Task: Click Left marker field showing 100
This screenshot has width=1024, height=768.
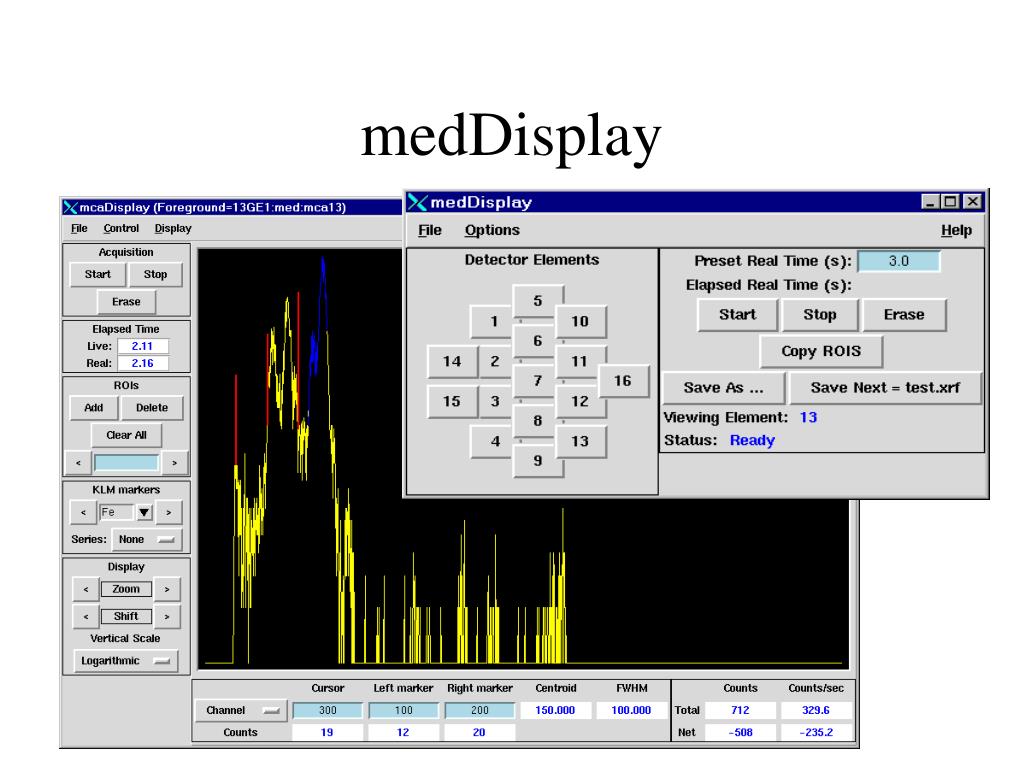Action: pos(404,711)
